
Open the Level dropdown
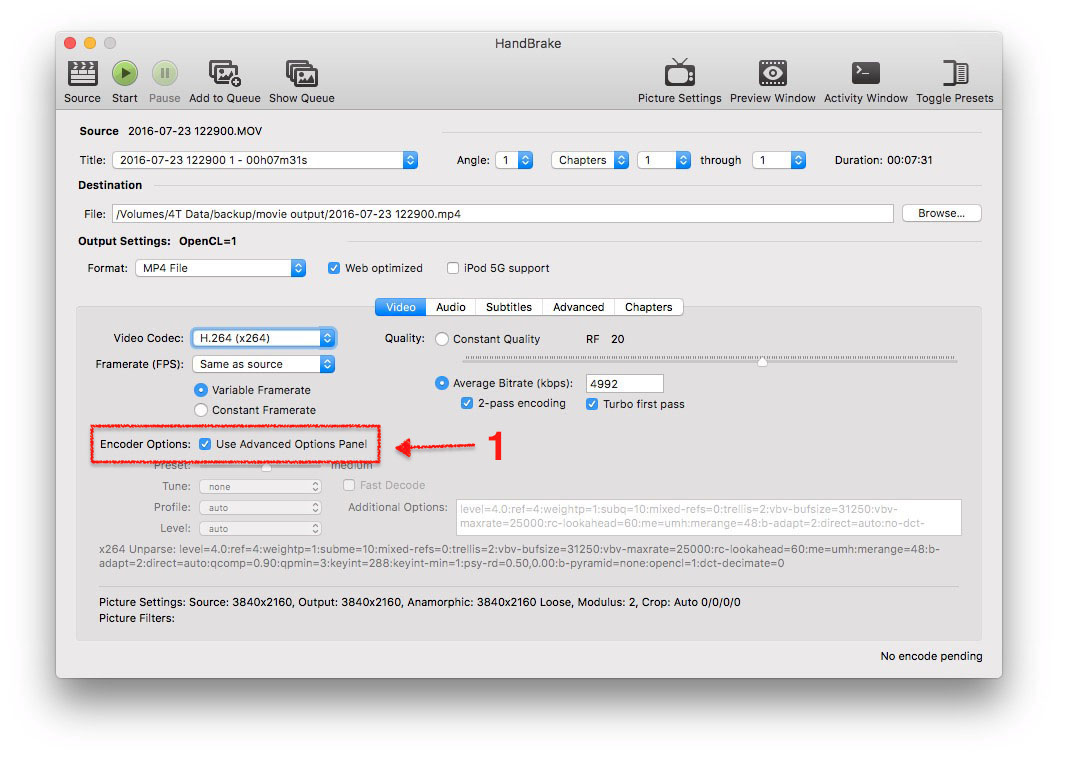click(x=260, y=529)
